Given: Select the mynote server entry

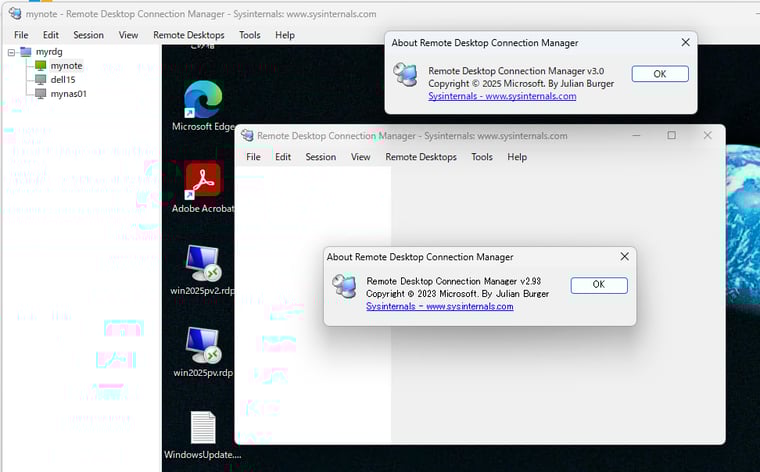Looking at the screenshot, I should coord(66,65).
